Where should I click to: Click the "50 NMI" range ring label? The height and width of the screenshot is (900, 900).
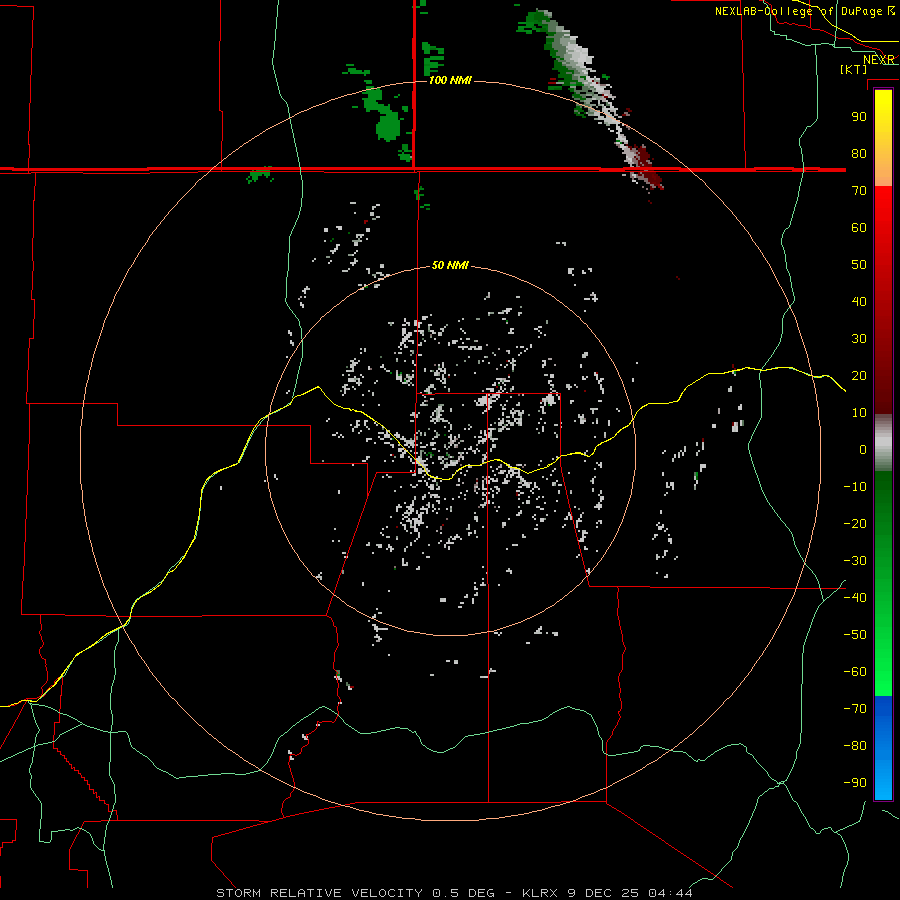click(x=450, y=265)
